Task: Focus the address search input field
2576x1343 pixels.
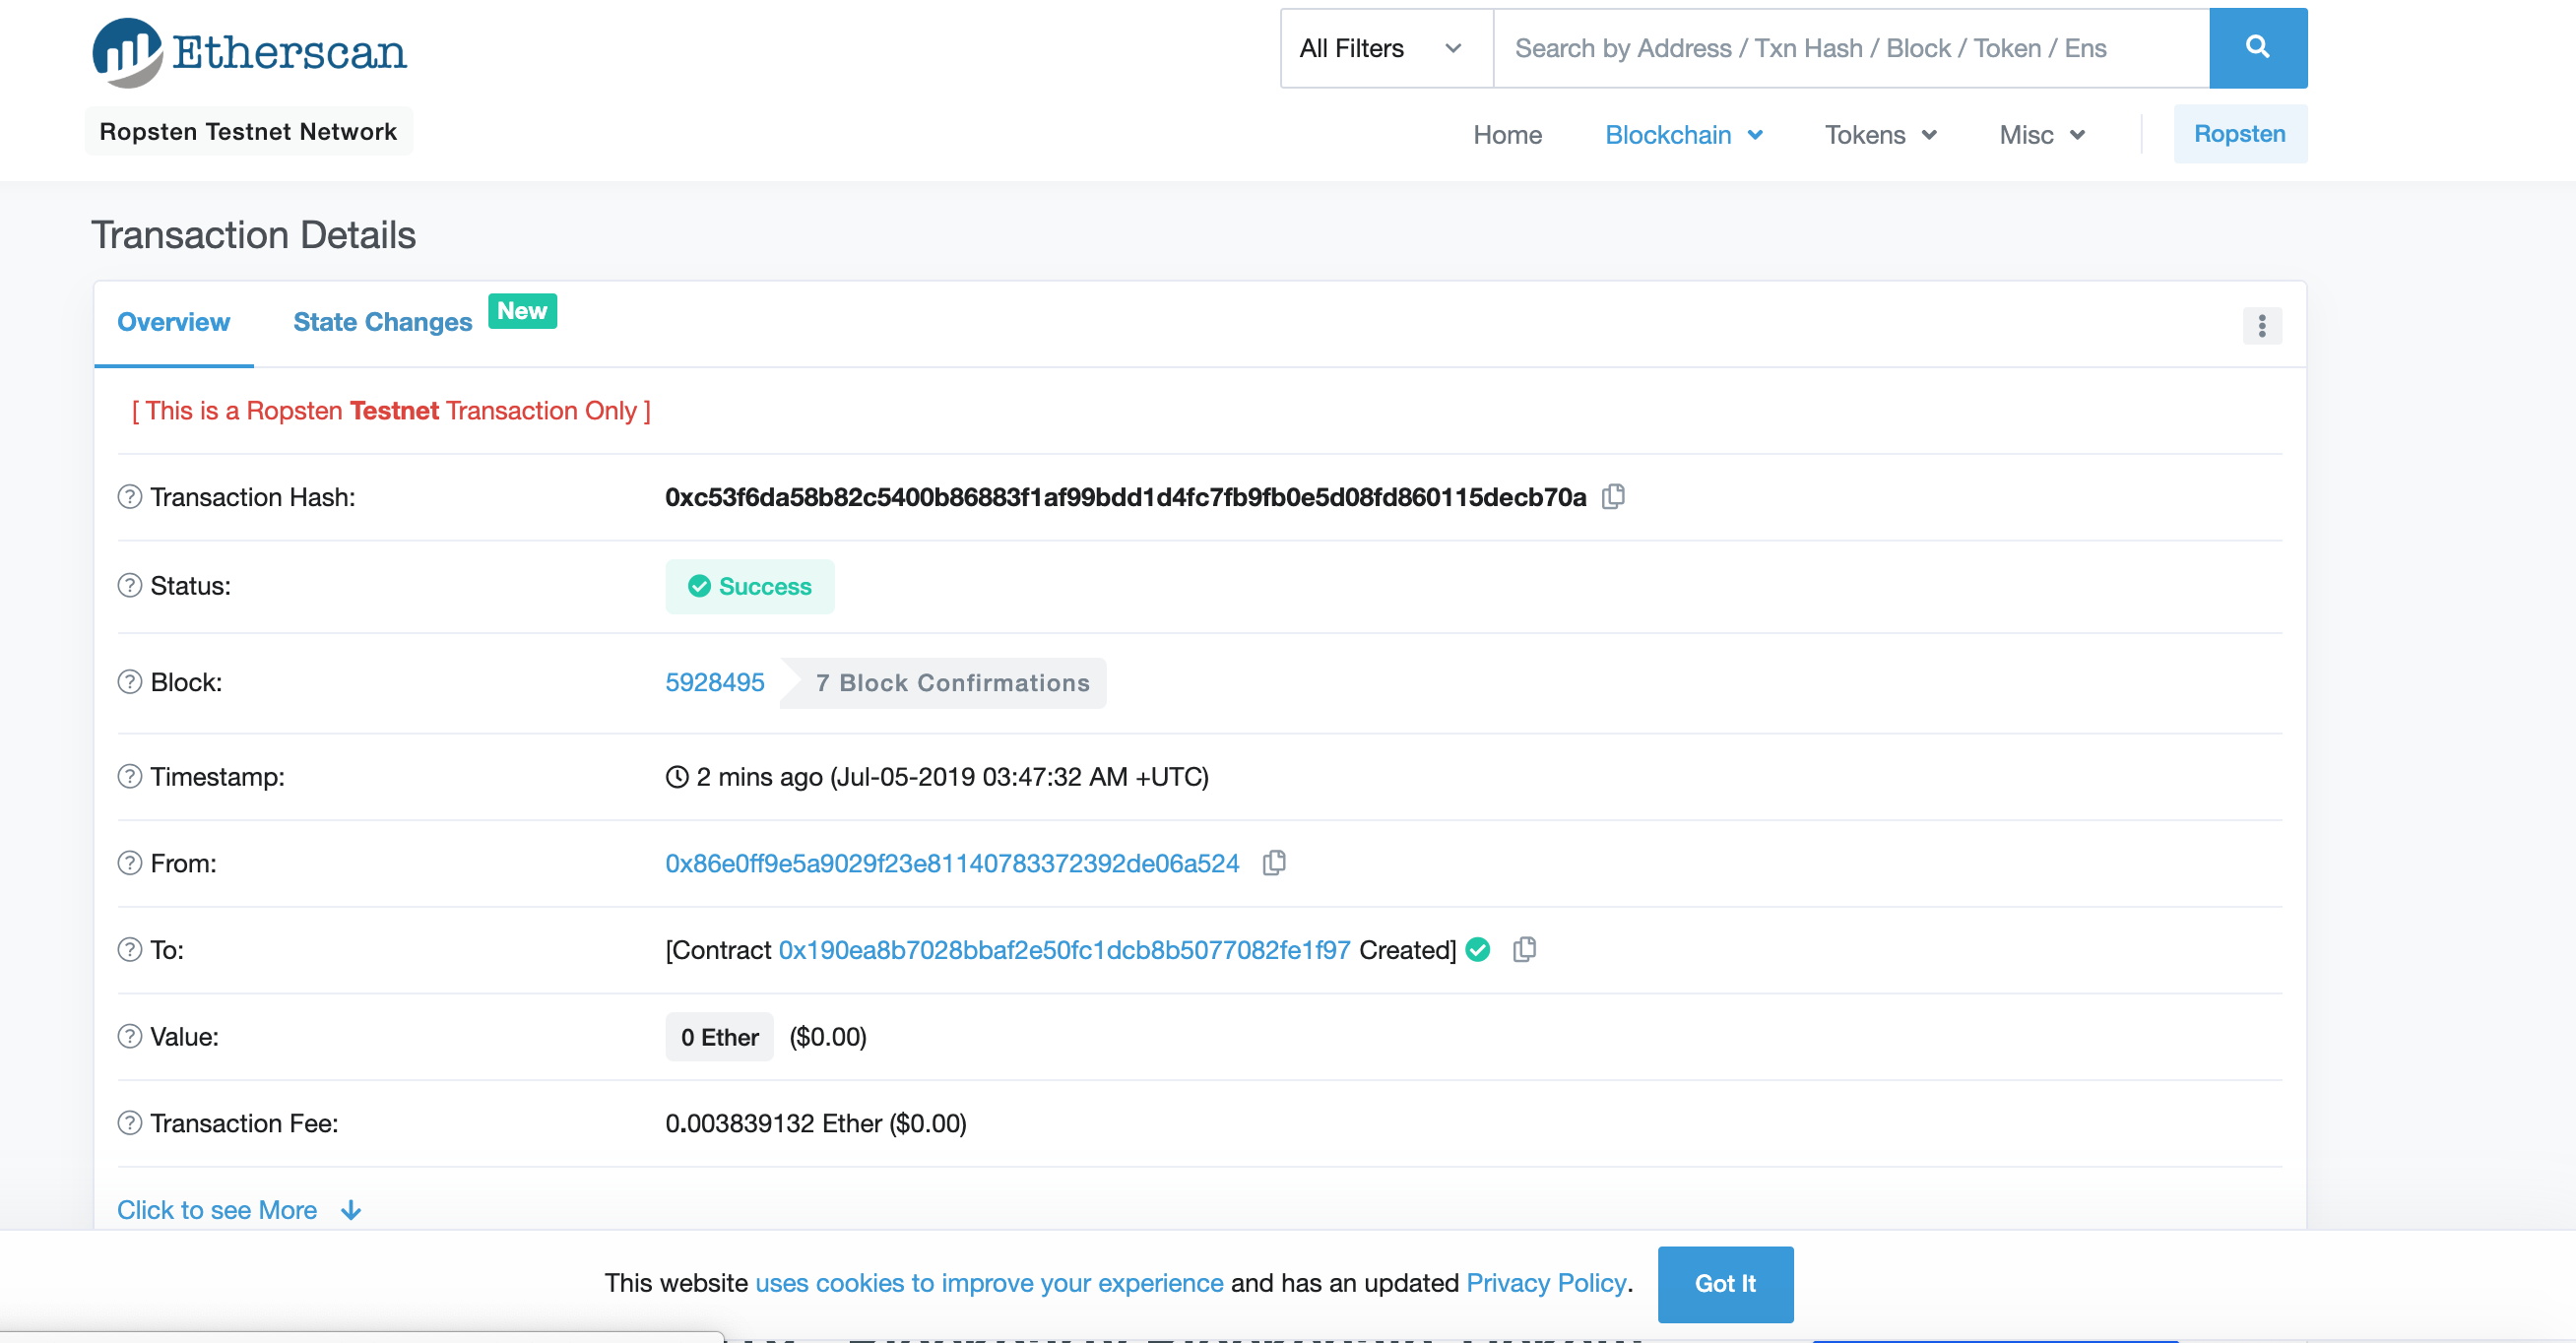Action: pos(1850,48)
